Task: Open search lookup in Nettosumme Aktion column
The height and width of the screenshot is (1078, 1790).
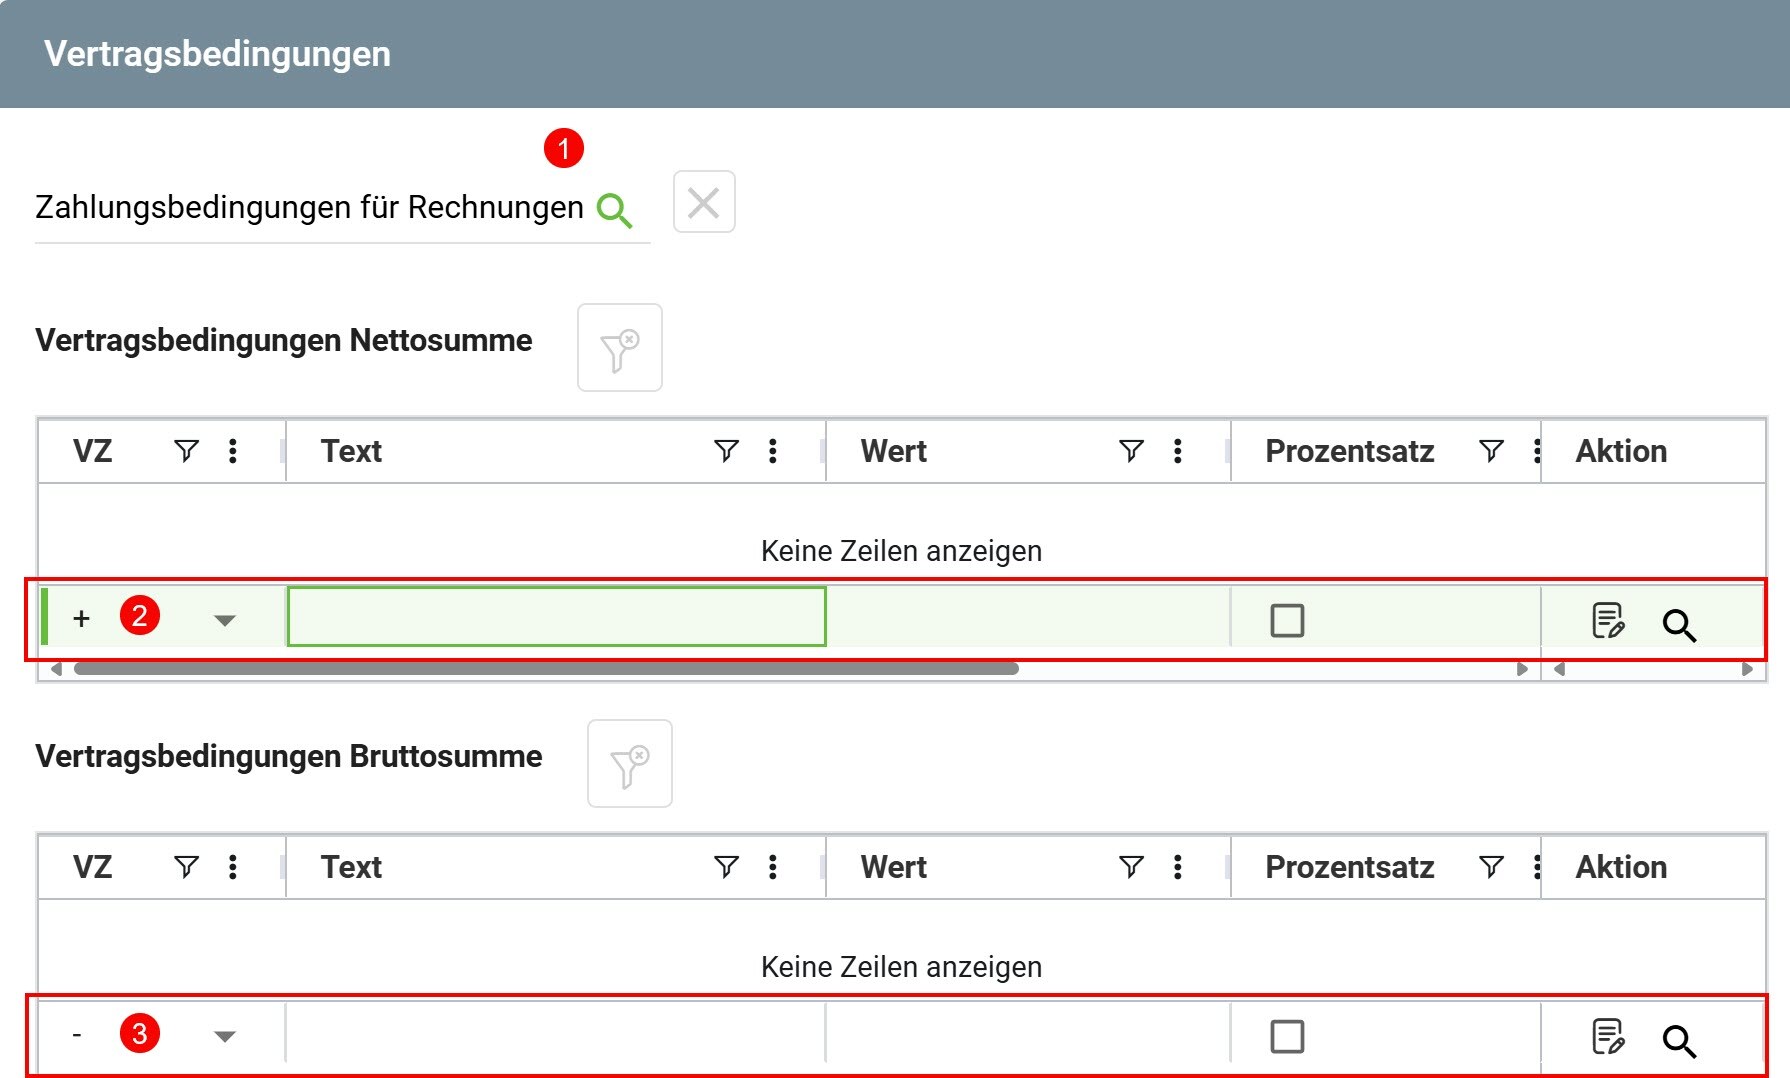Action: pyautogui.click(x=1678, y=624)
